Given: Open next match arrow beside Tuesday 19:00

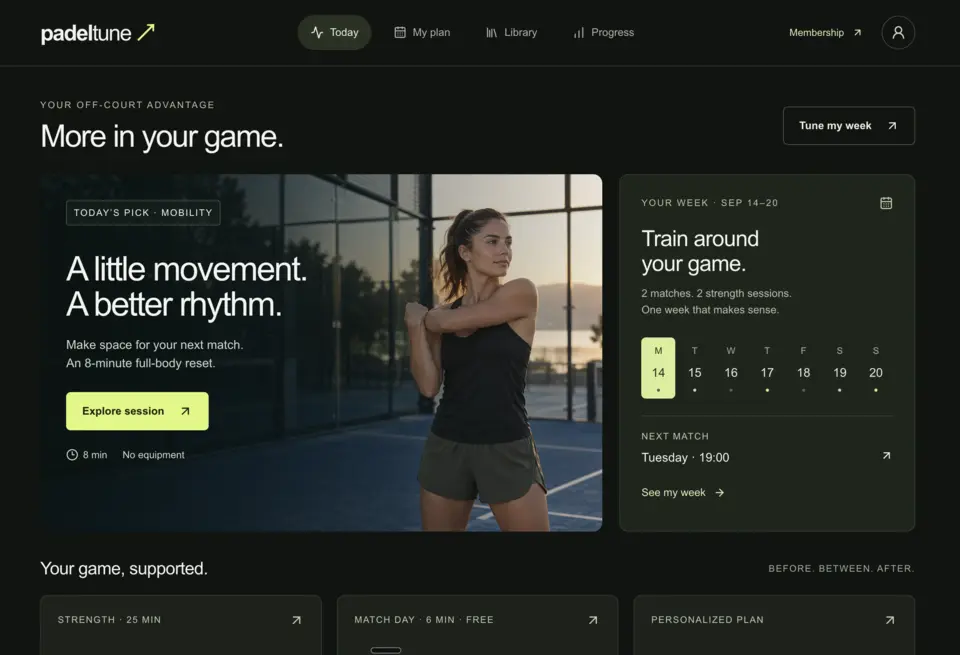Looking at the screenshot, I should point(886,456).
